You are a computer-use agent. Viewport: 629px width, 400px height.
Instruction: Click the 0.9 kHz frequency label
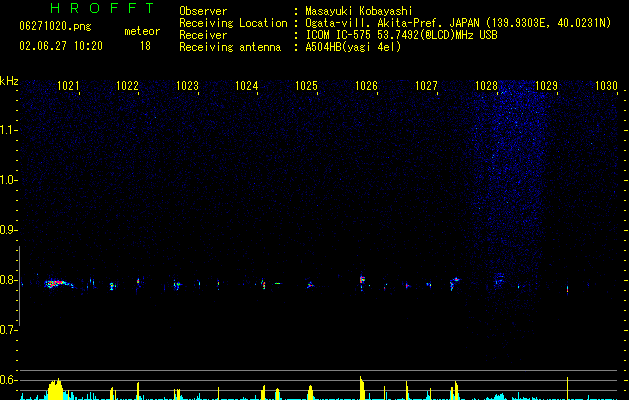pyautogui.click(x=8, y=230)
